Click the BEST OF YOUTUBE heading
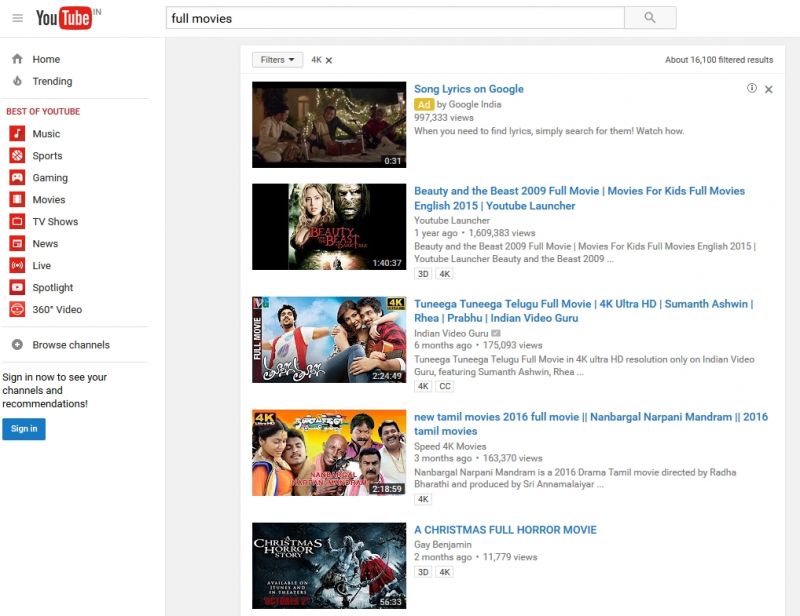 coord(43,111)
